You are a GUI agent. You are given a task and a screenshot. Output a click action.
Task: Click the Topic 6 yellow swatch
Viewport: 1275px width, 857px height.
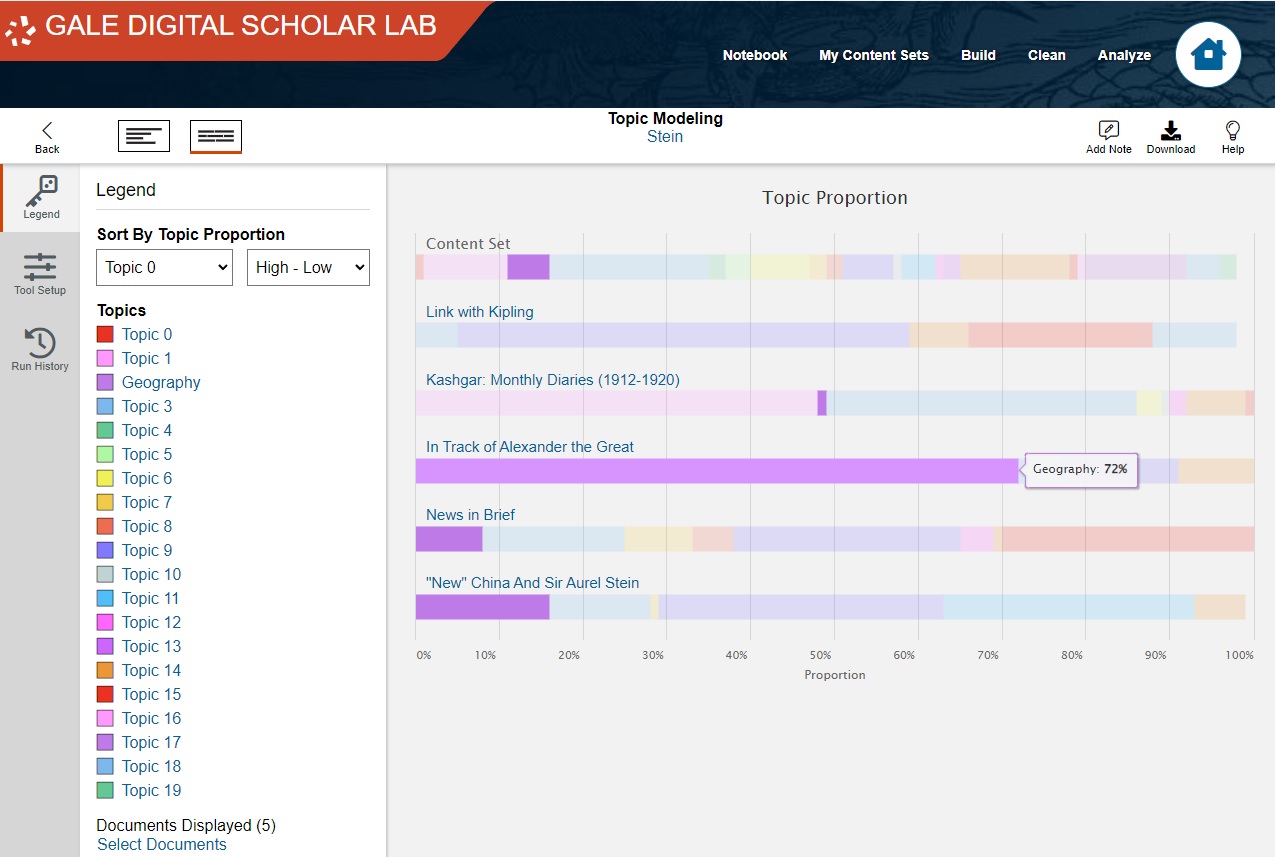coord(105,478)
